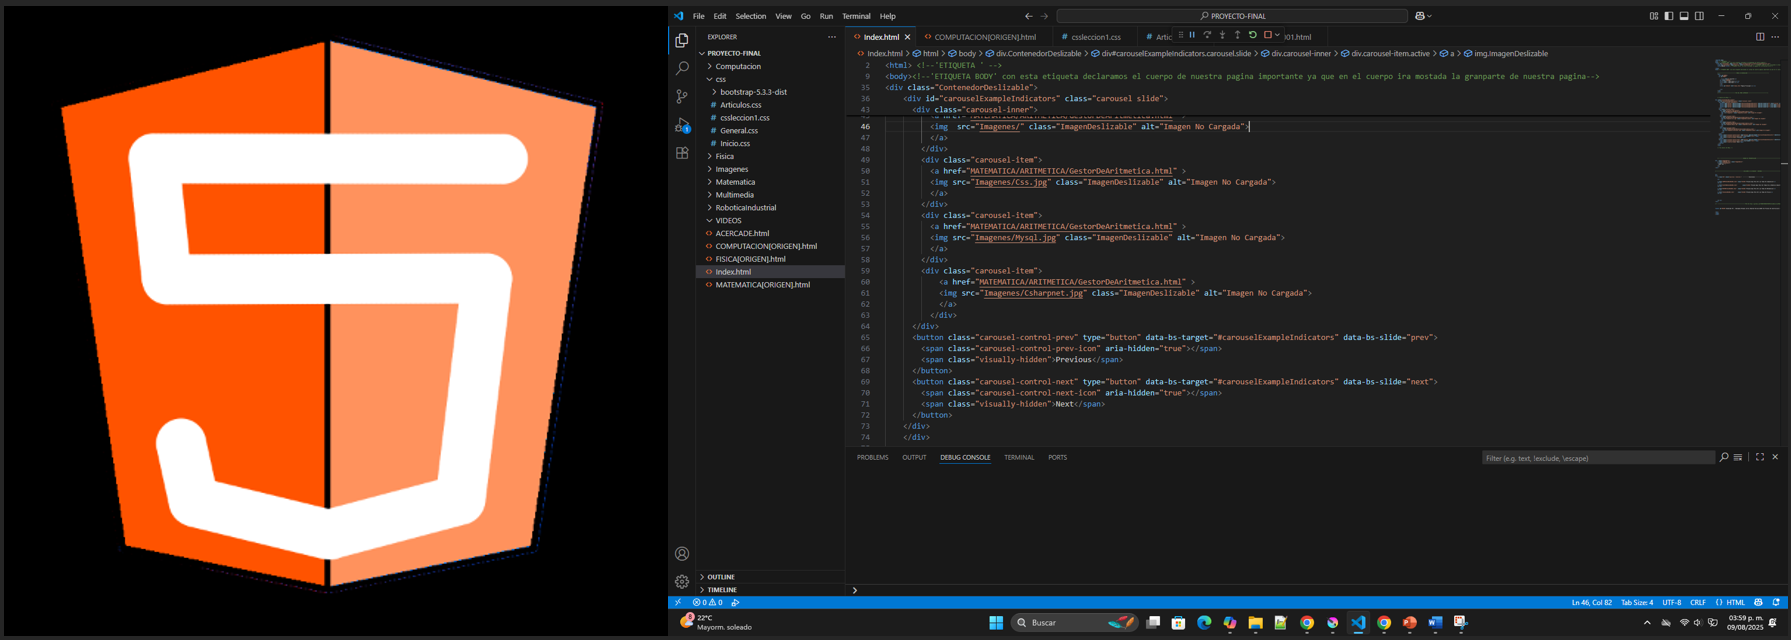Open the Manage gear icon
This screenshot has height=640, width=1791.
pos(682,582)
